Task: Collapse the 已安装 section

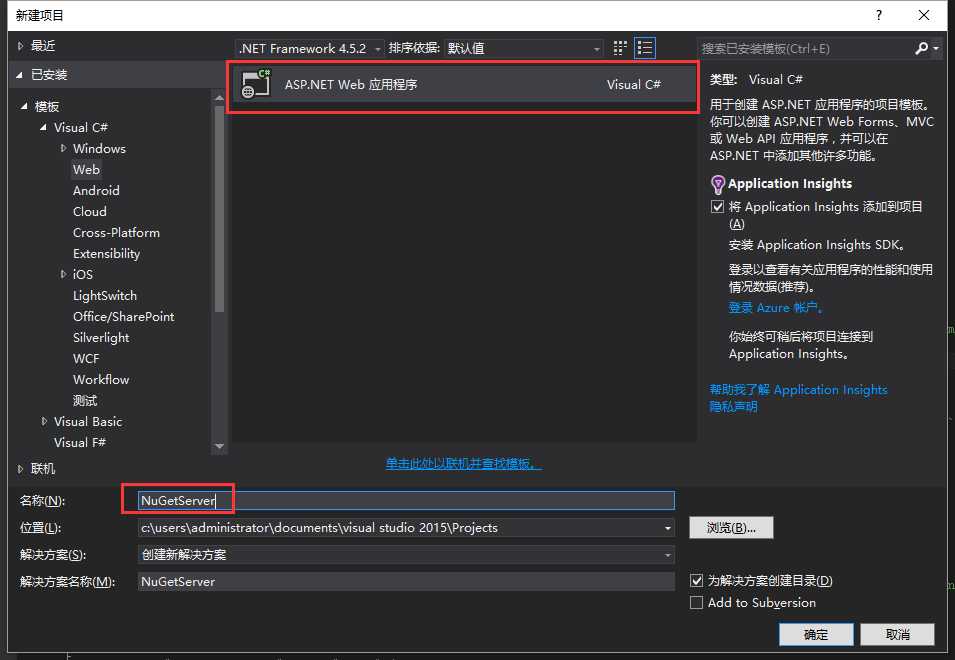Action: click(20, 75)
